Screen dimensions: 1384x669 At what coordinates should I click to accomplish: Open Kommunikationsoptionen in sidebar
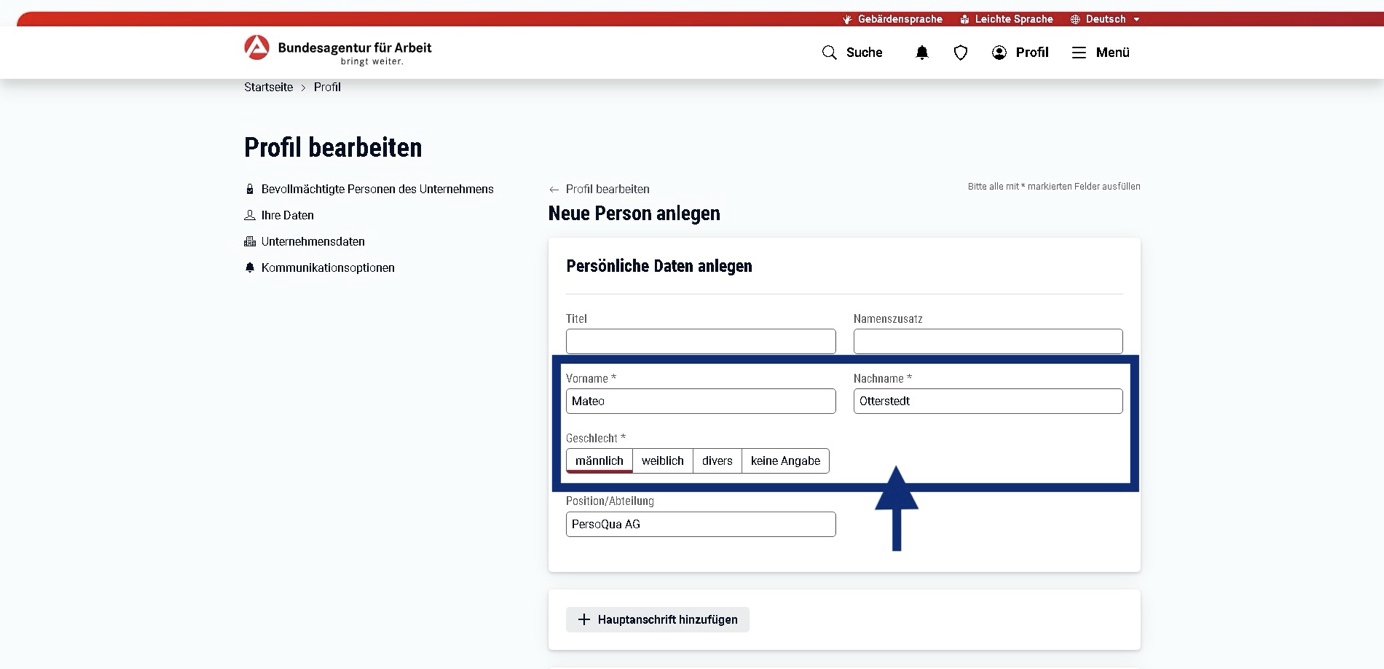(327, 268)
